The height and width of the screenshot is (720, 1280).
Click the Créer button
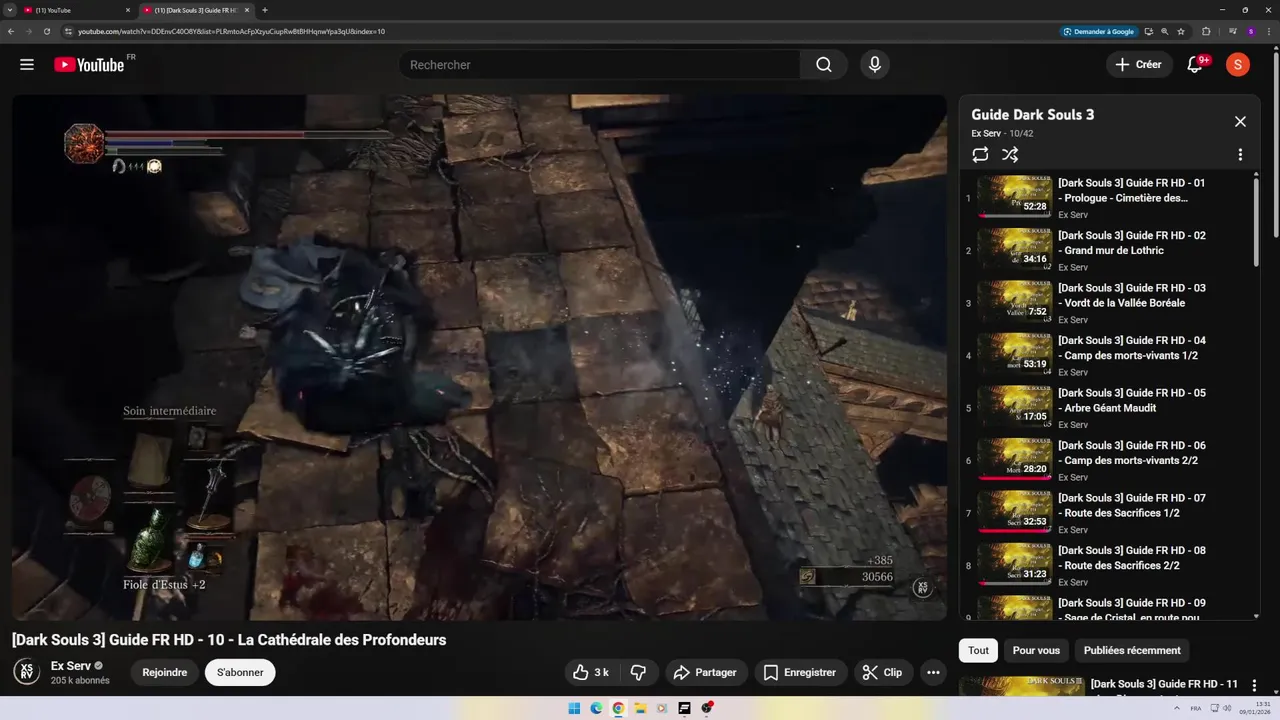click(1139, 65)
